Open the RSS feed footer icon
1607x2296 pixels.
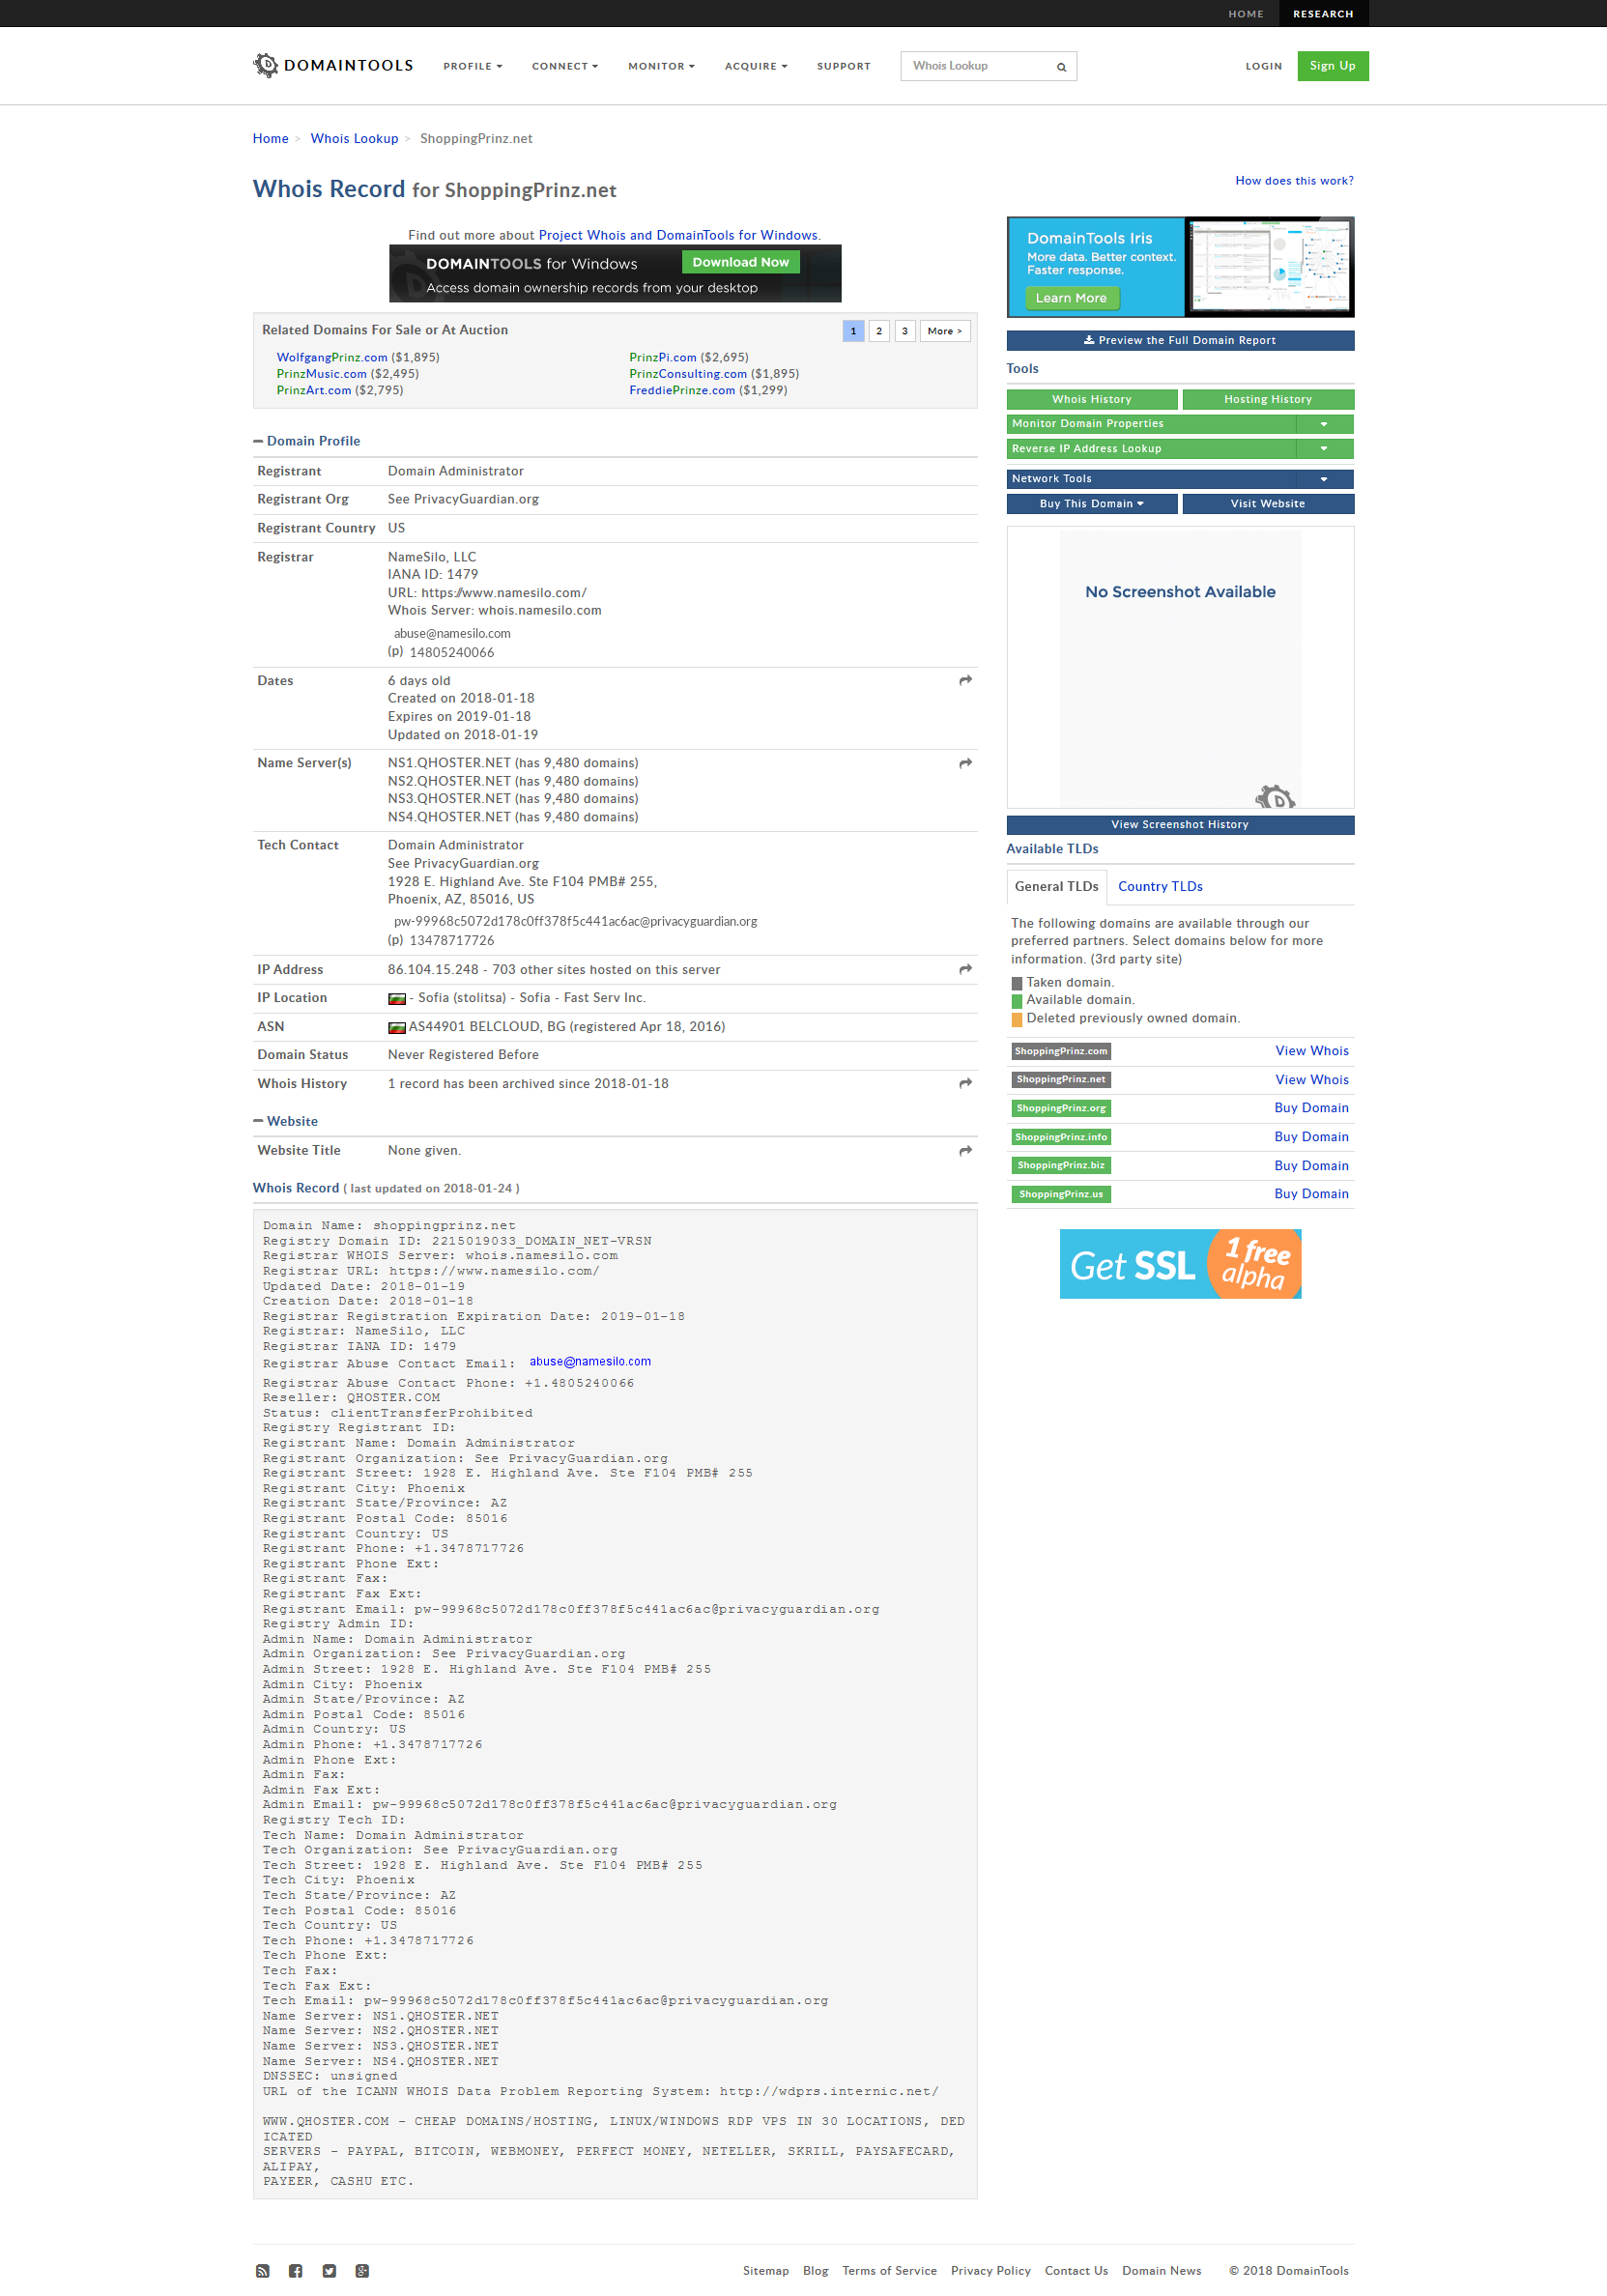[262, 2270]
